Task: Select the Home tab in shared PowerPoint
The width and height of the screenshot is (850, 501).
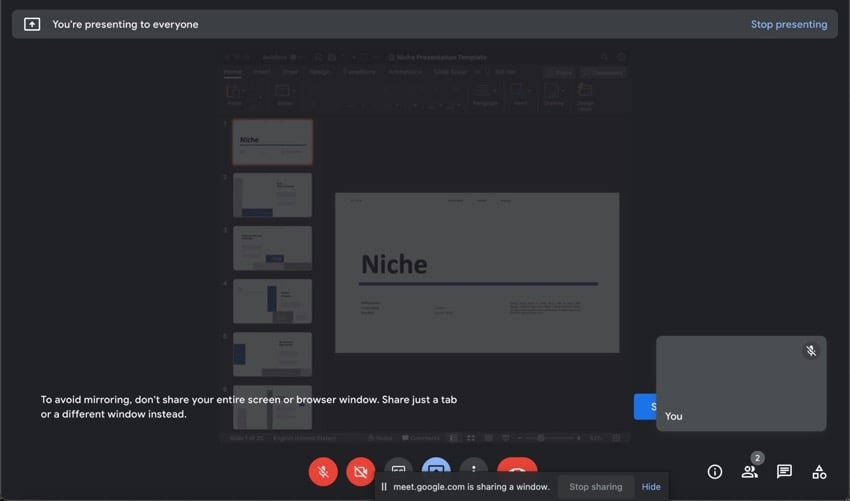Action: (x=232, y=72)
